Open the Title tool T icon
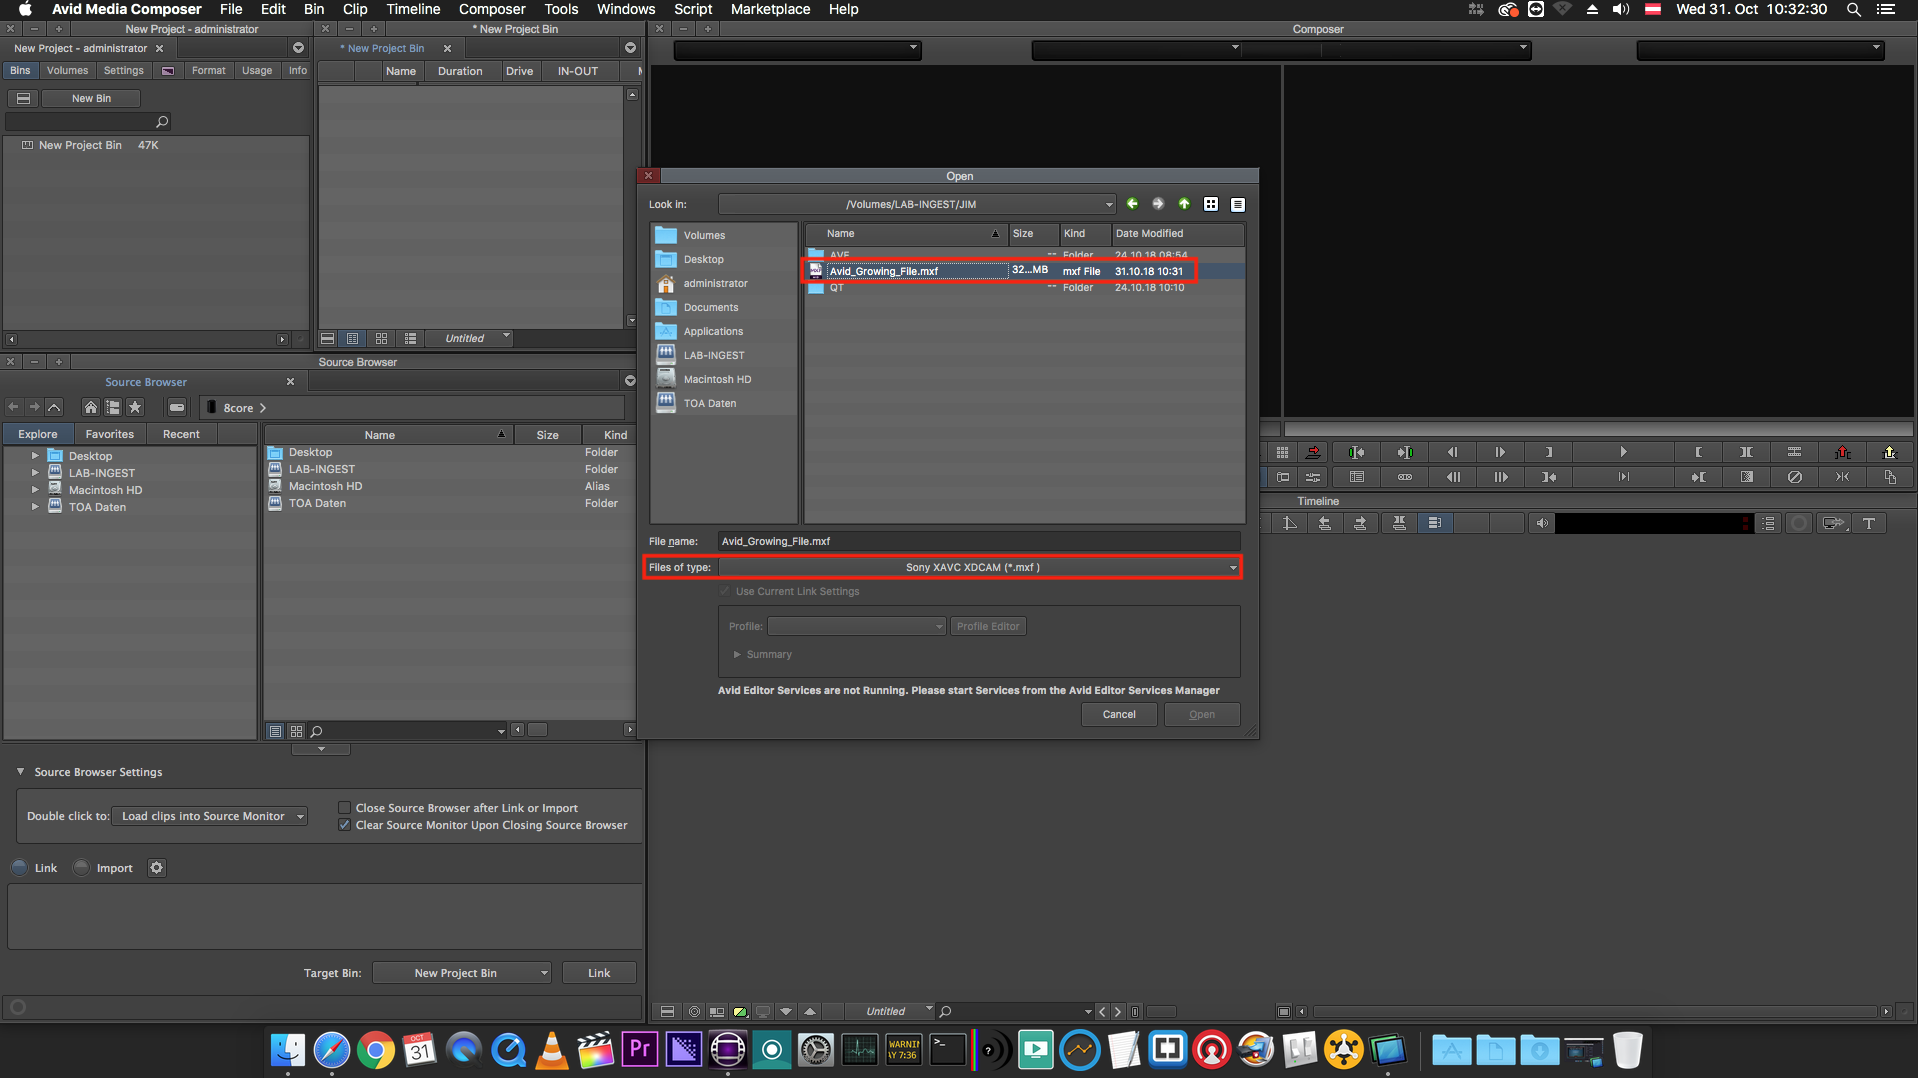 (1868, 523)
